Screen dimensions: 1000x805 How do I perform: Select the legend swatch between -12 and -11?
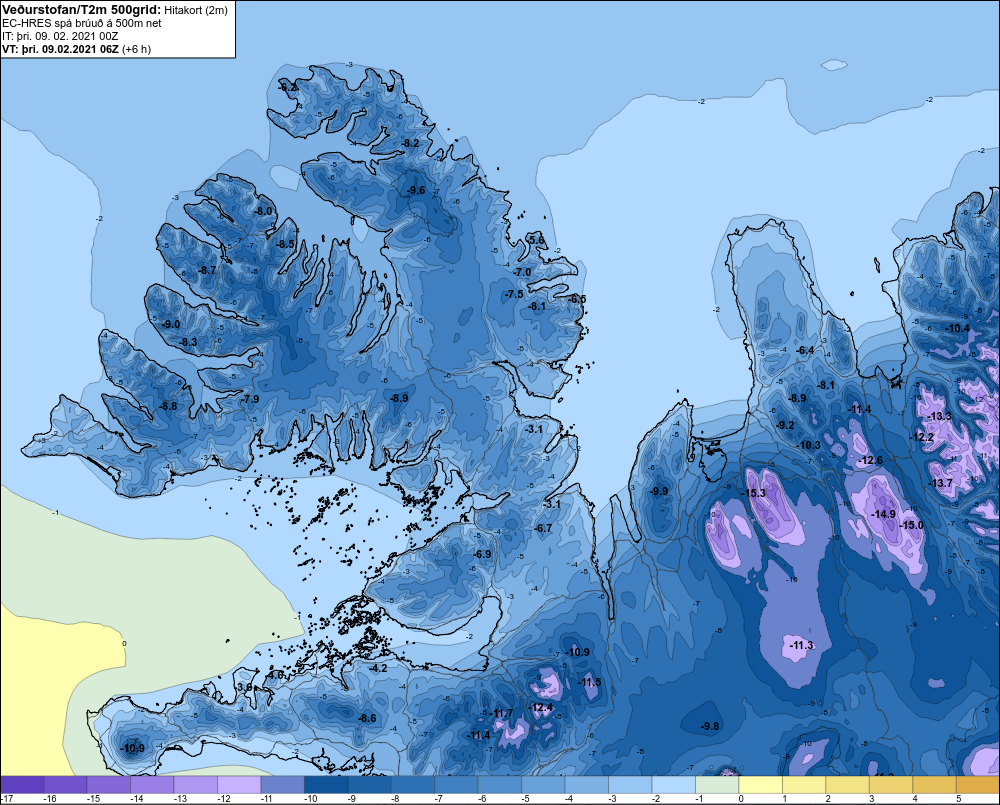click(x=239, y=785)
